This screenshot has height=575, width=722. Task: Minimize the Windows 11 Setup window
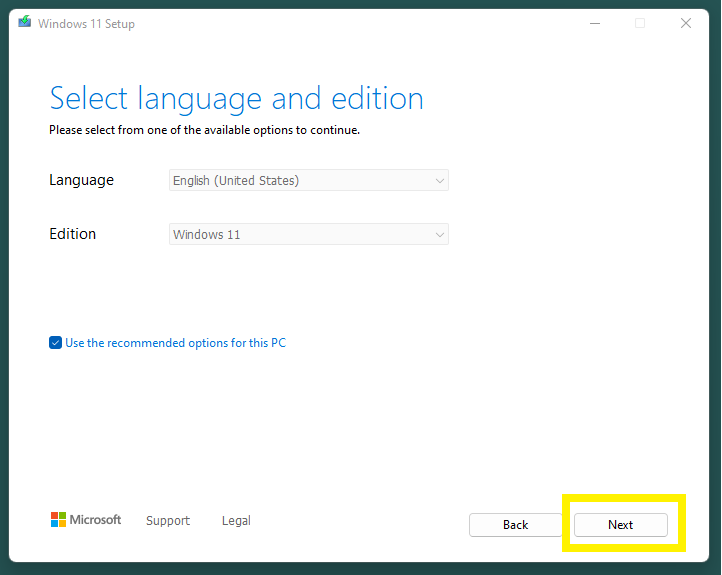pos(595,23)
